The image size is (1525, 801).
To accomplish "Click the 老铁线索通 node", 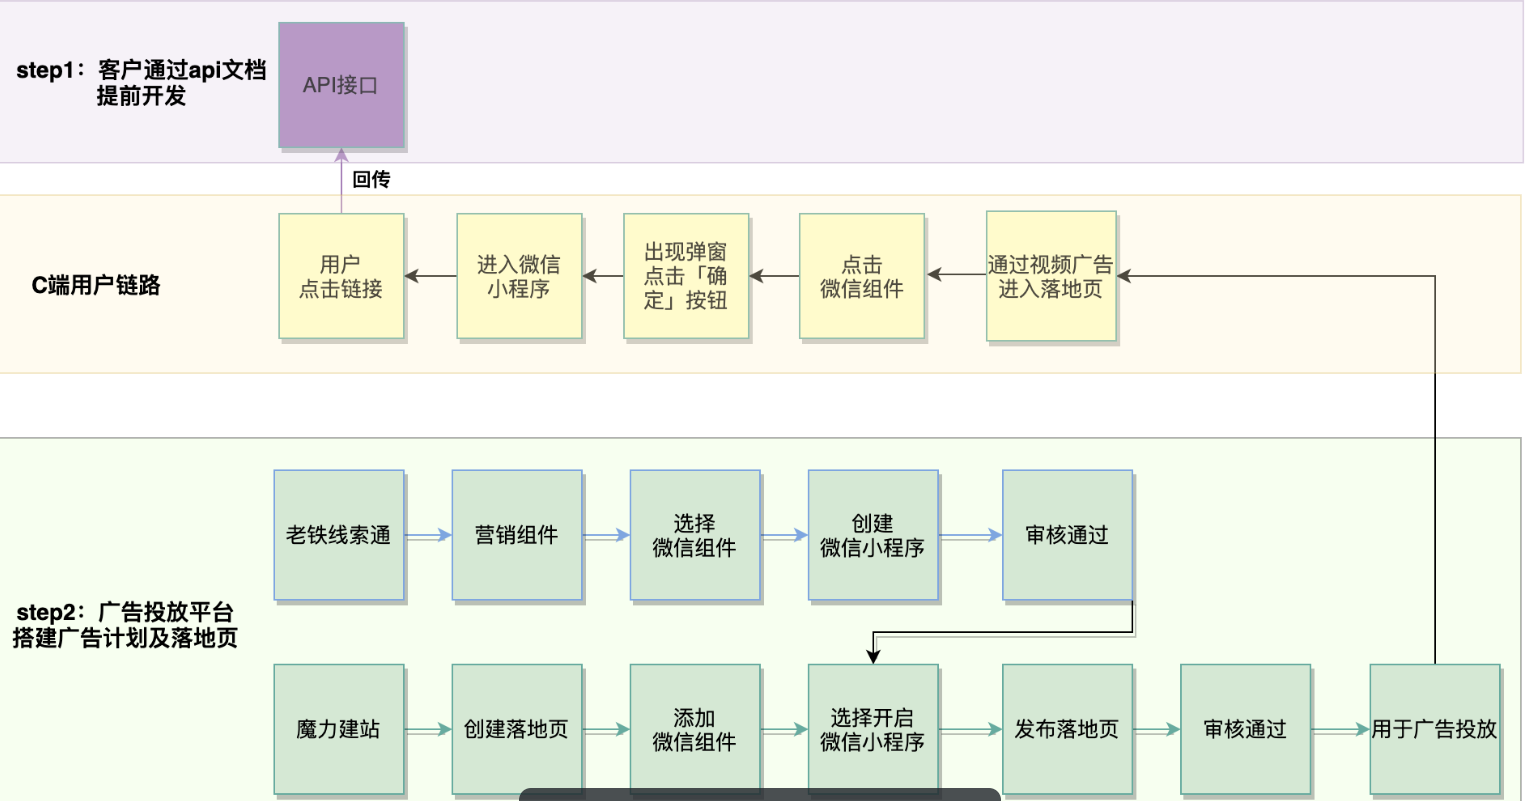I will (338, 534).
